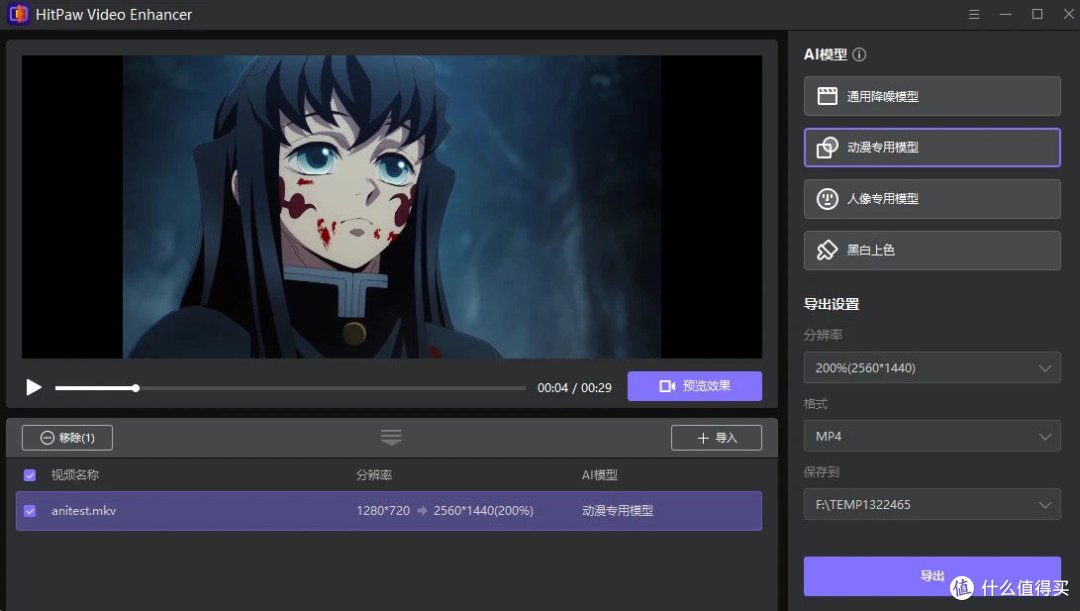Click the HitPaw app logo icon
Viewport: 1080px width, 611px height.
click(x=18, y=14)
